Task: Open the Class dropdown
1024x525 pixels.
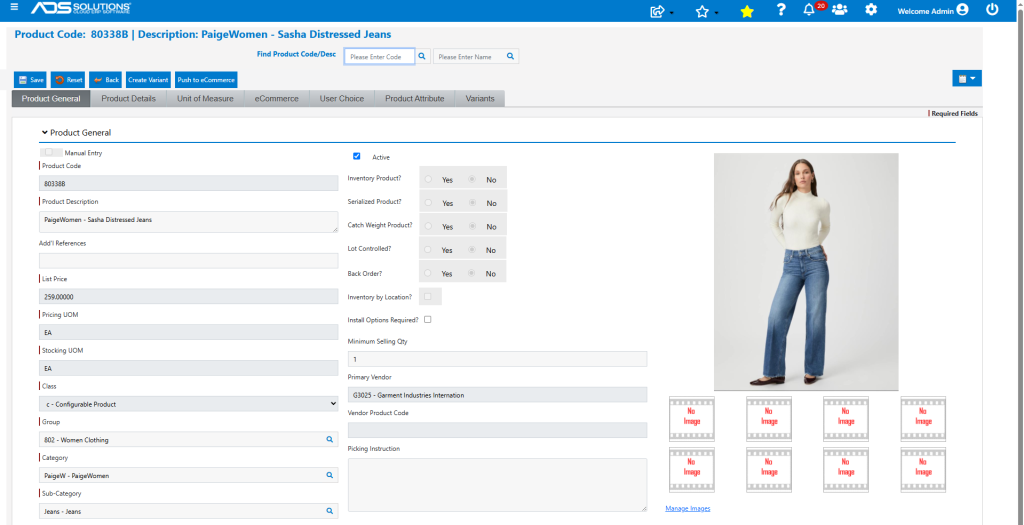Action: coord(189,404)
